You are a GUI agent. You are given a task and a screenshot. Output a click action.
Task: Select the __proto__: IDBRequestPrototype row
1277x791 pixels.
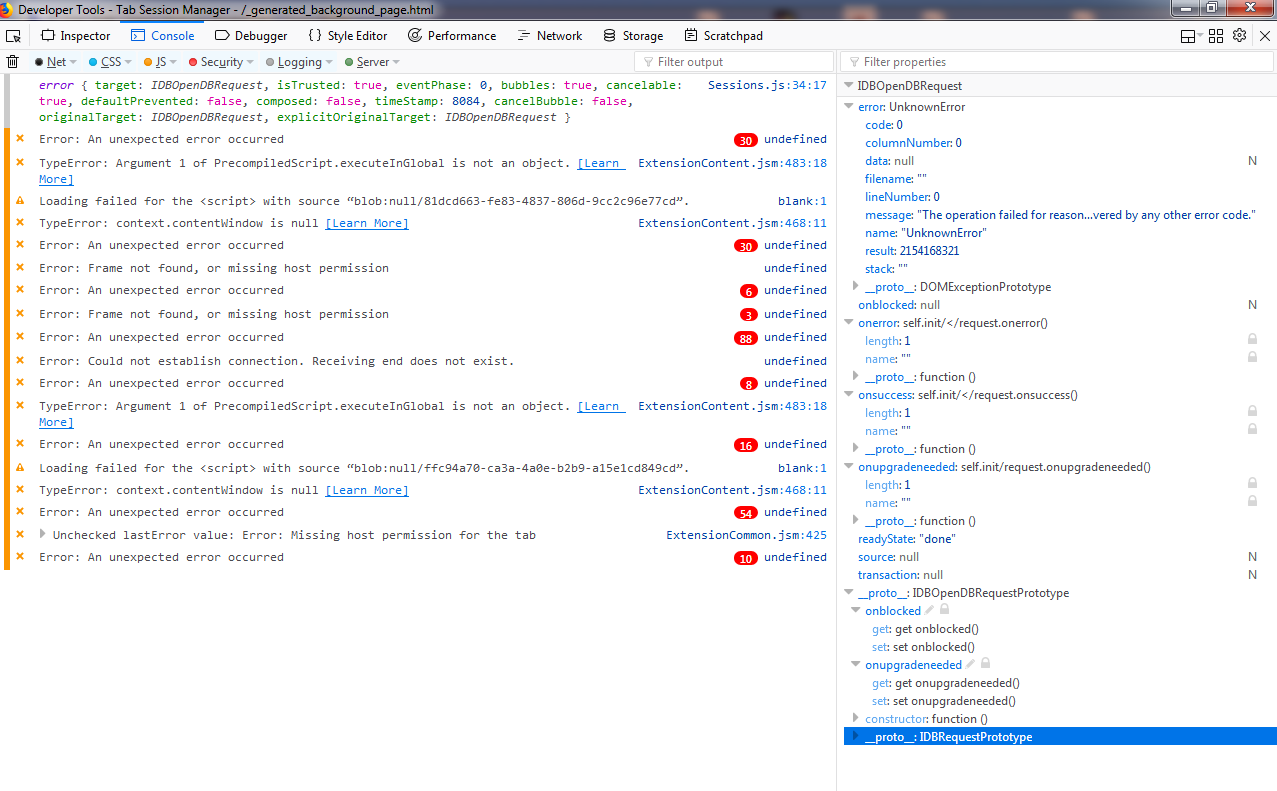[x=1058, y=737]
